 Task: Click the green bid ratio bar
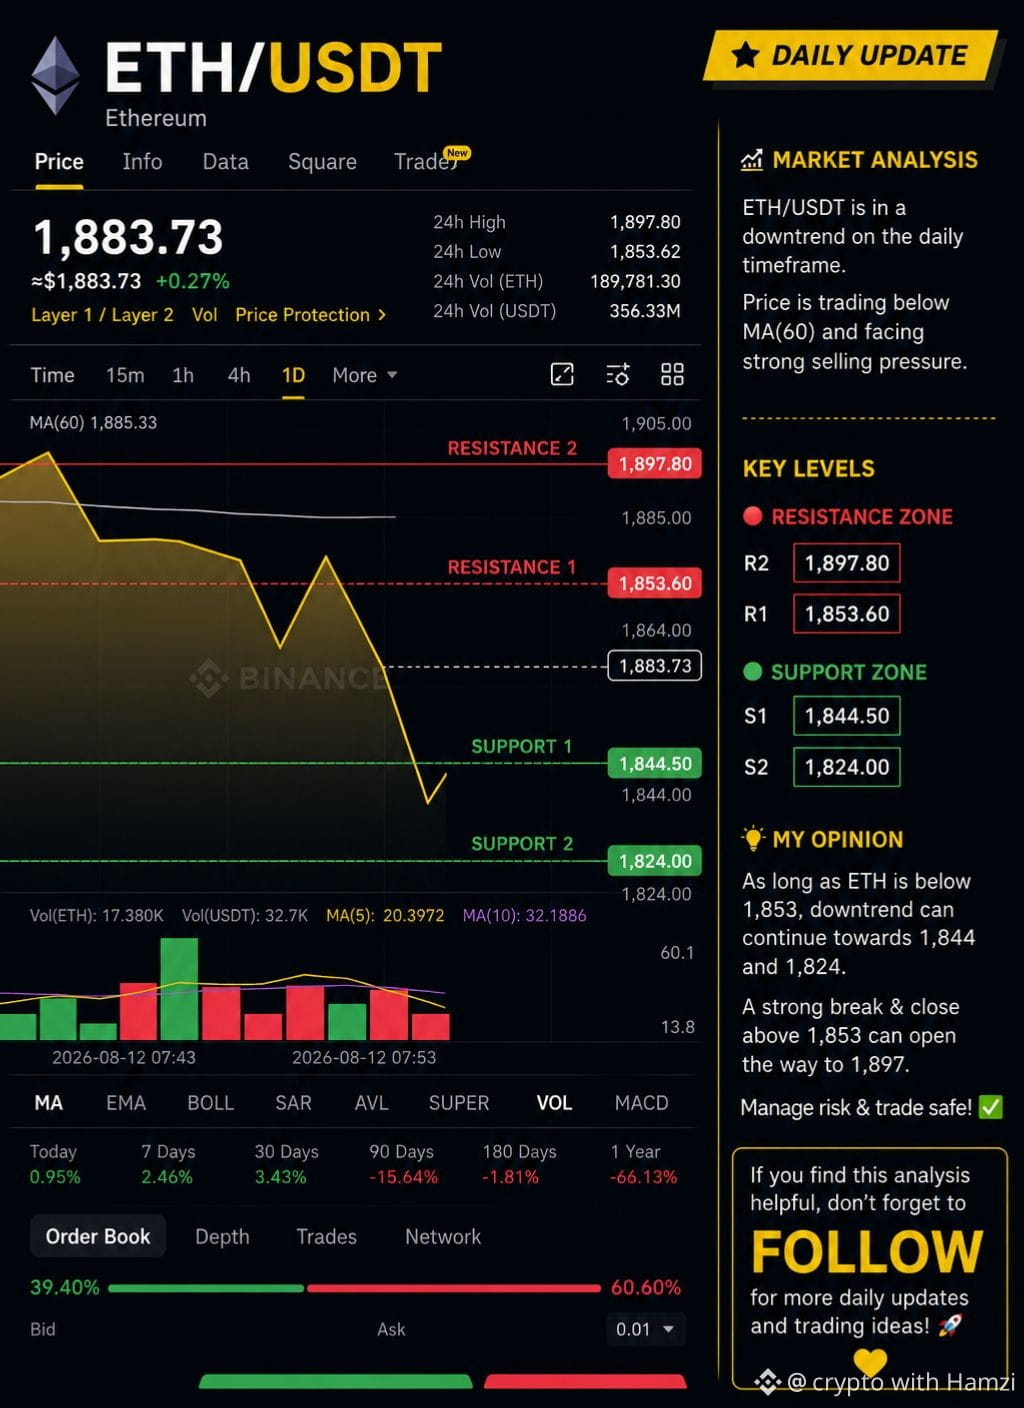[x=206, y=1288]
